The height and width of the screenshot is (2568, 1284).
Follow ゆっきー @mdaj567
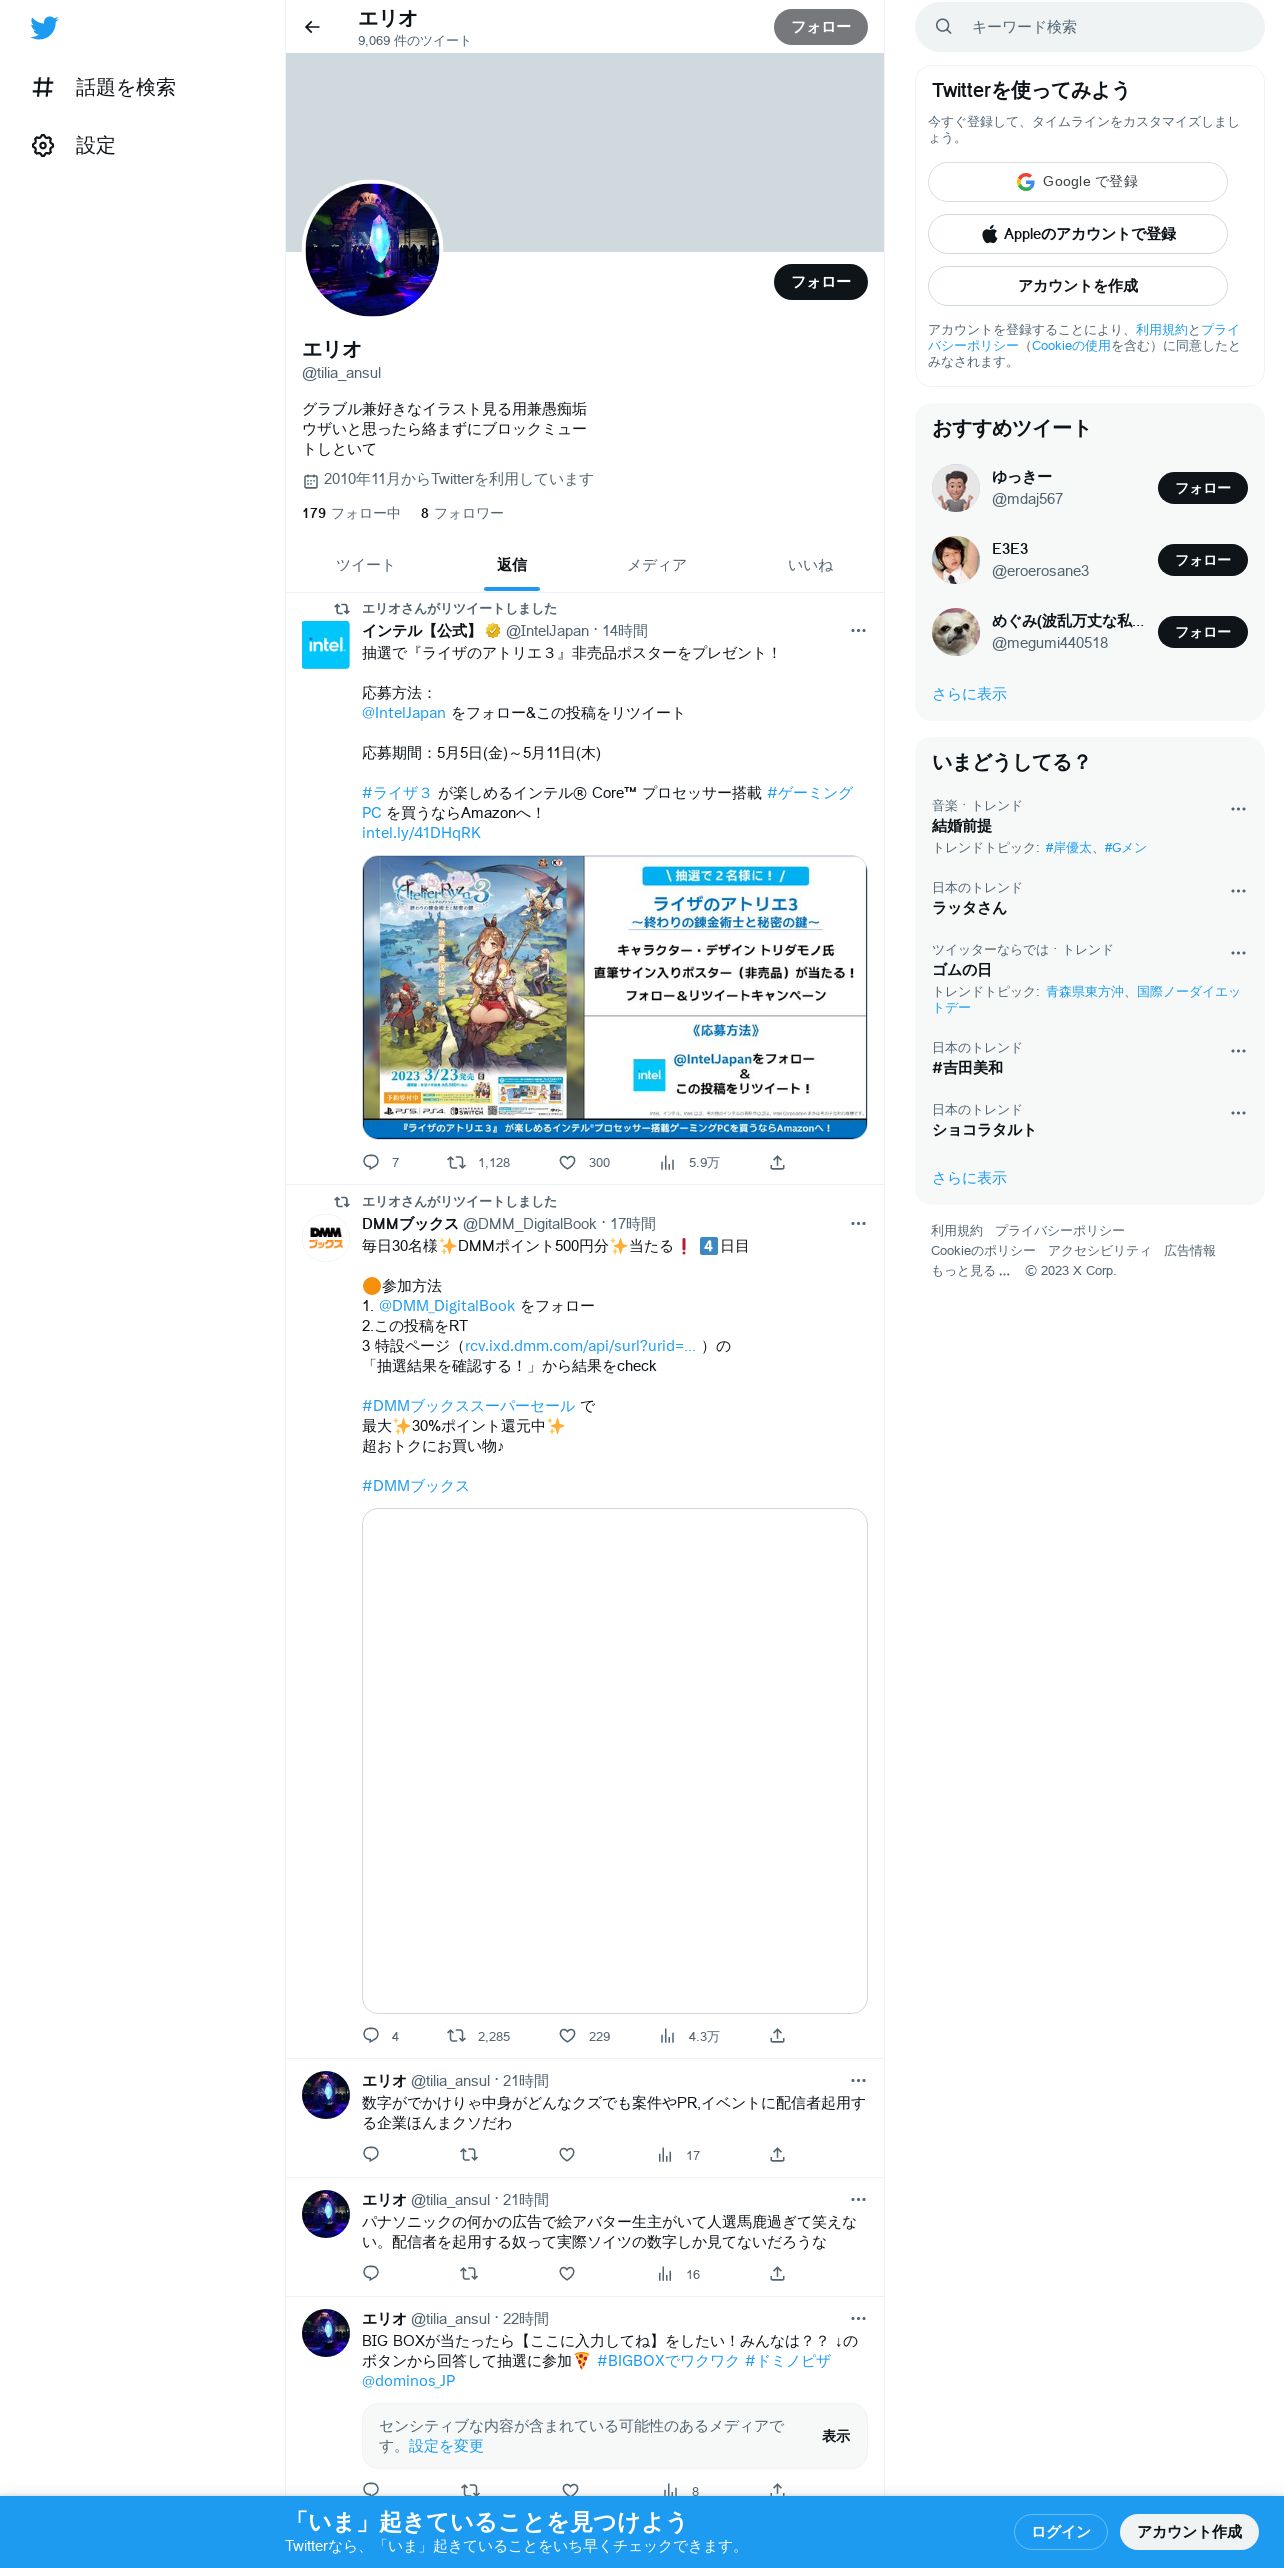click(x=1203, y=488)
